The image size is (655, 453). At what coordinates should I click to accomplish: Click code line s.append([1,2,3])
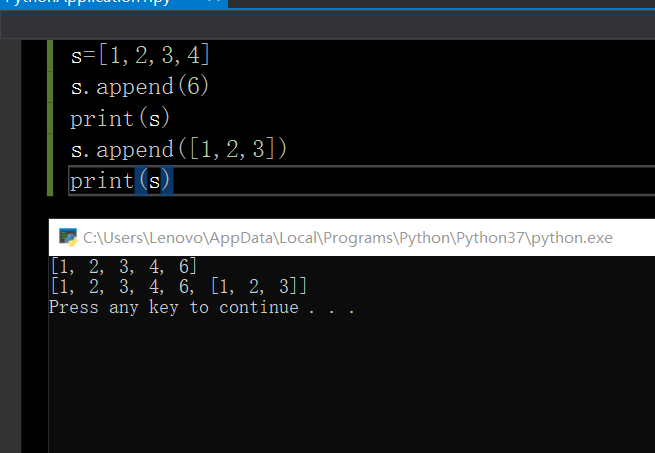[179, 149]
